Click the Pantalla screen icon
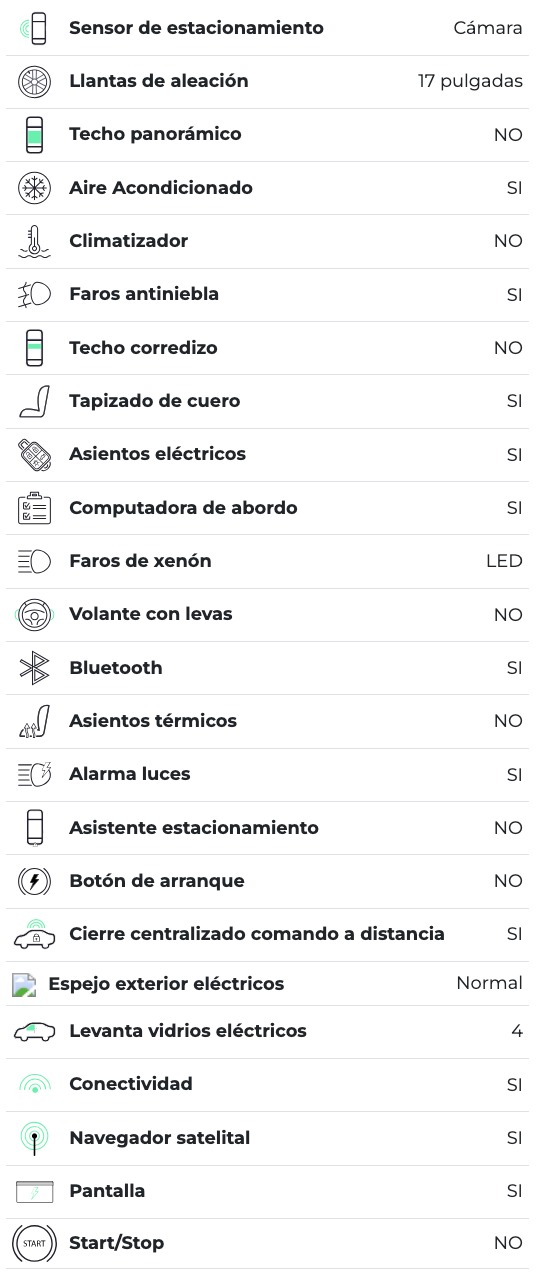Viewport: 550px width, 1286px height. point(34,1191)
